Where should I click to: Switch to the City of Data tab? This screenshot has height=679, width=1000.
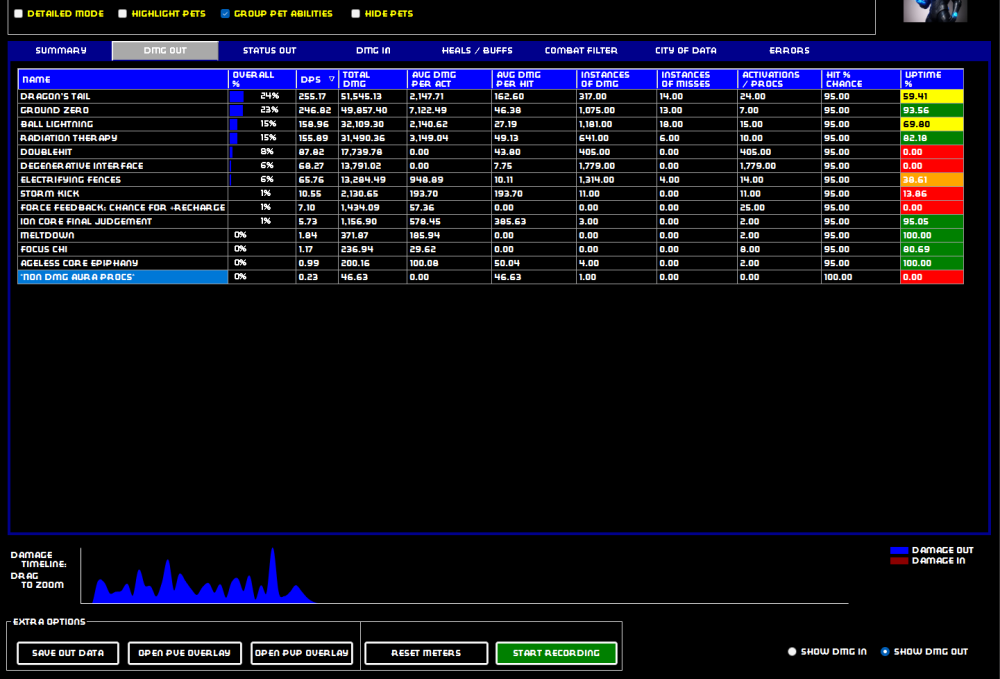[685, 51]
